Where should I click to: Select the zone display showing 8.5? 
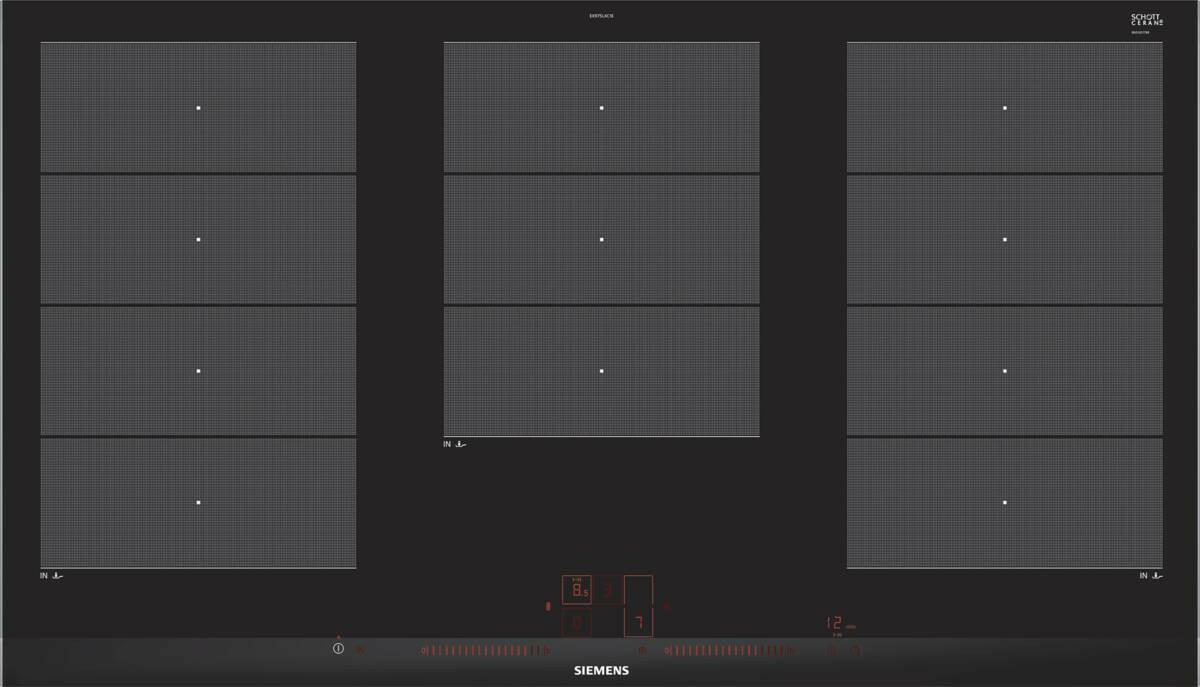coord(577,590)
